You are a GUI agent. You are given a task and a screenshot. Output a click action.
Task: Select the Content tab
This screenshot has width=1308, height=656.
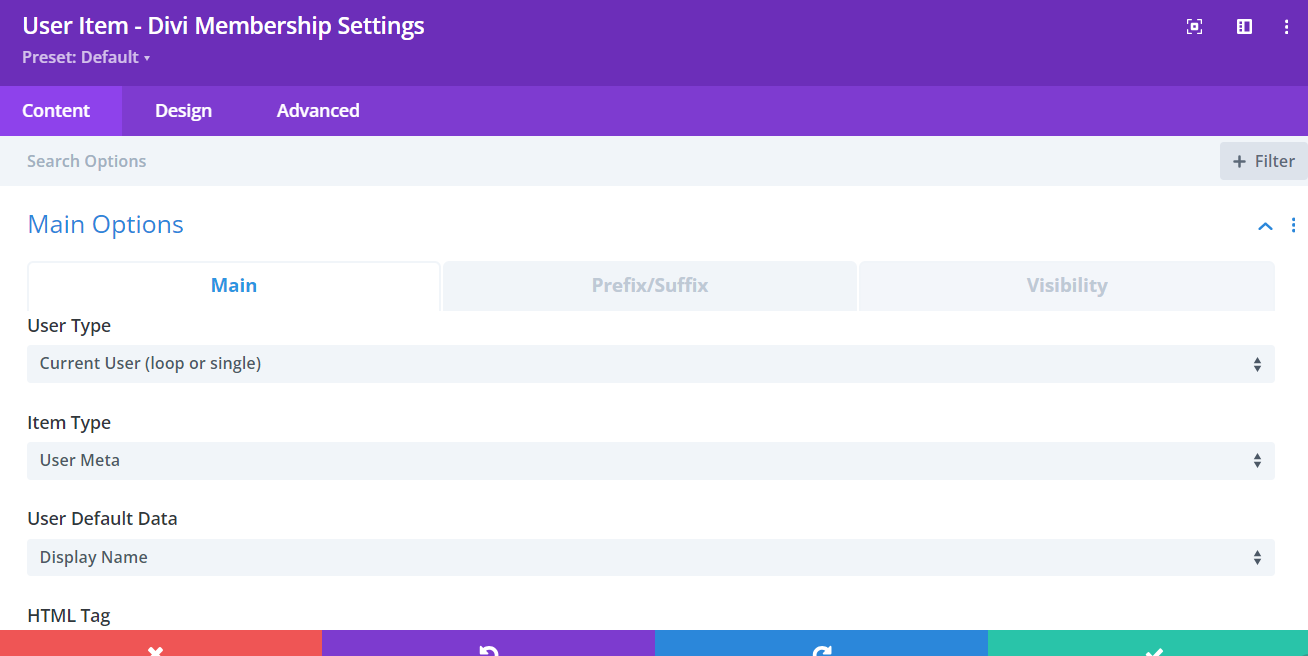point(56,111)
